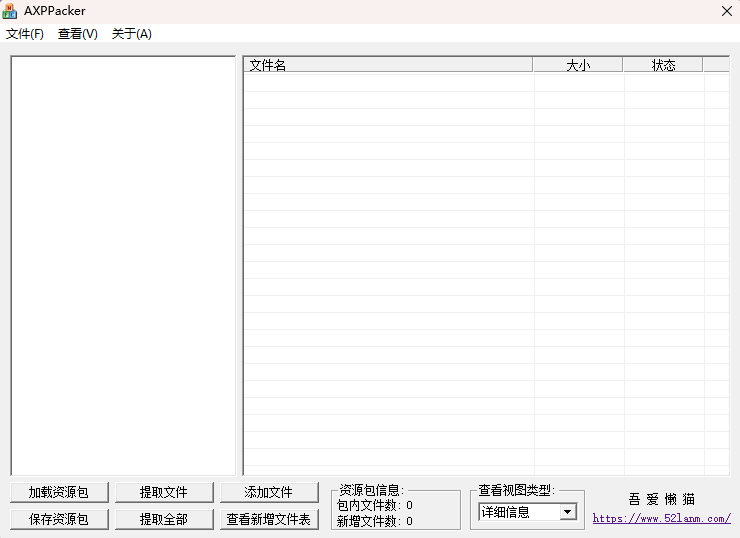Viewport: 740px width, 538px height.
Task: Expand the 详细信息 view type dropdown
Action: (x=568, y=512)
